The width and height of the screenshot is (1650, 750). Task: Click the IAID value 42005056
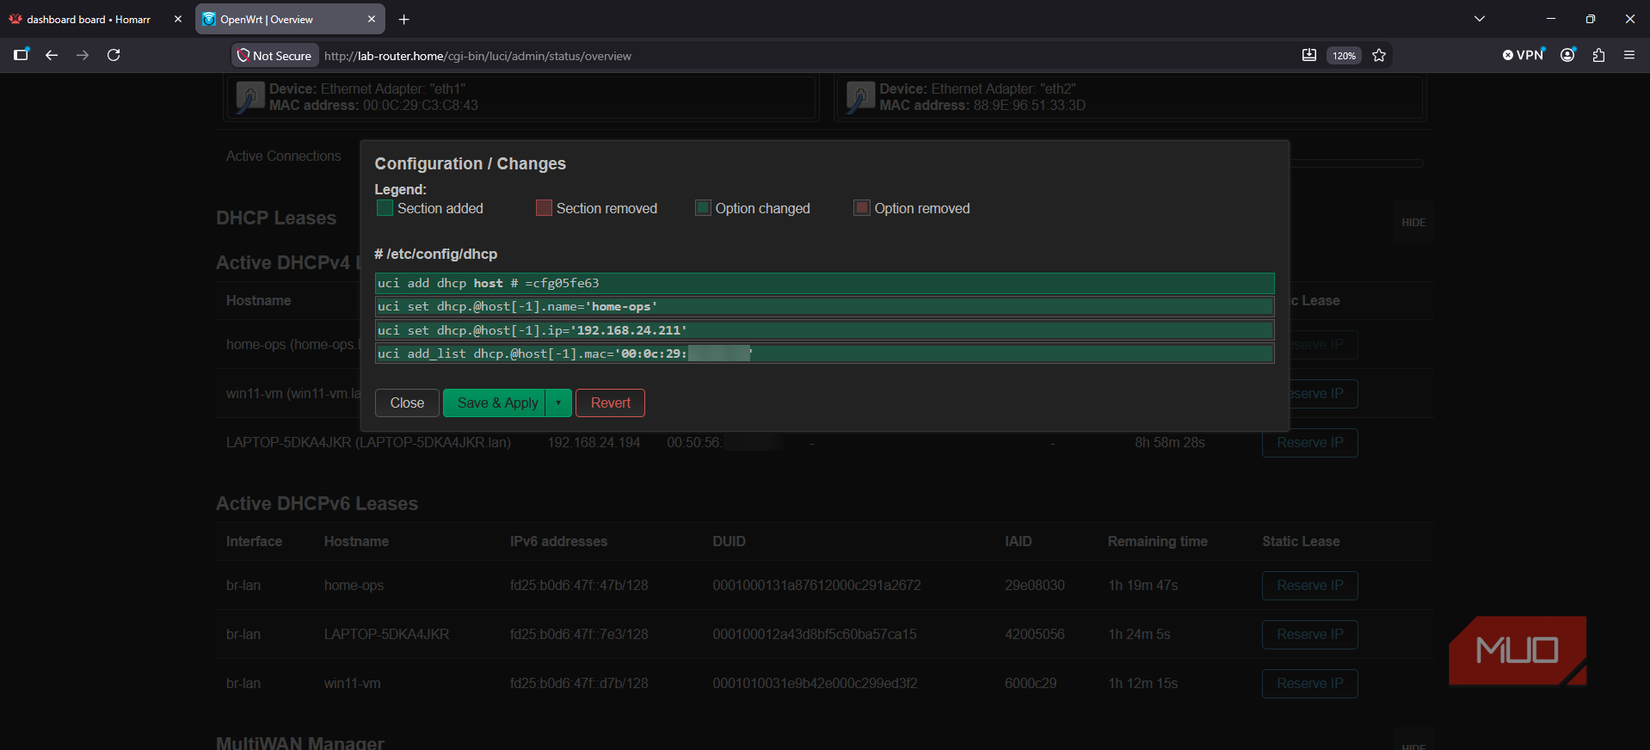pyautogui.click(x=1035, y=634)
